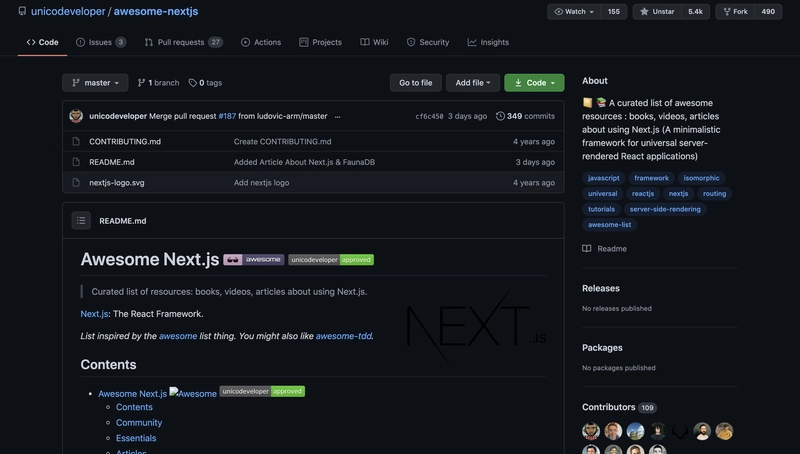View the 0 tags link
The height and width of the screenshot is (454, 800).
click(206, 83)
